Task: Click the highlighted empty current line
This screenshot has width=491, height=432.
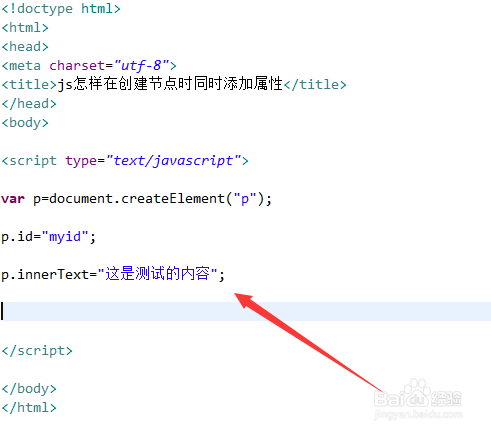Action: (x=245, y=311)
